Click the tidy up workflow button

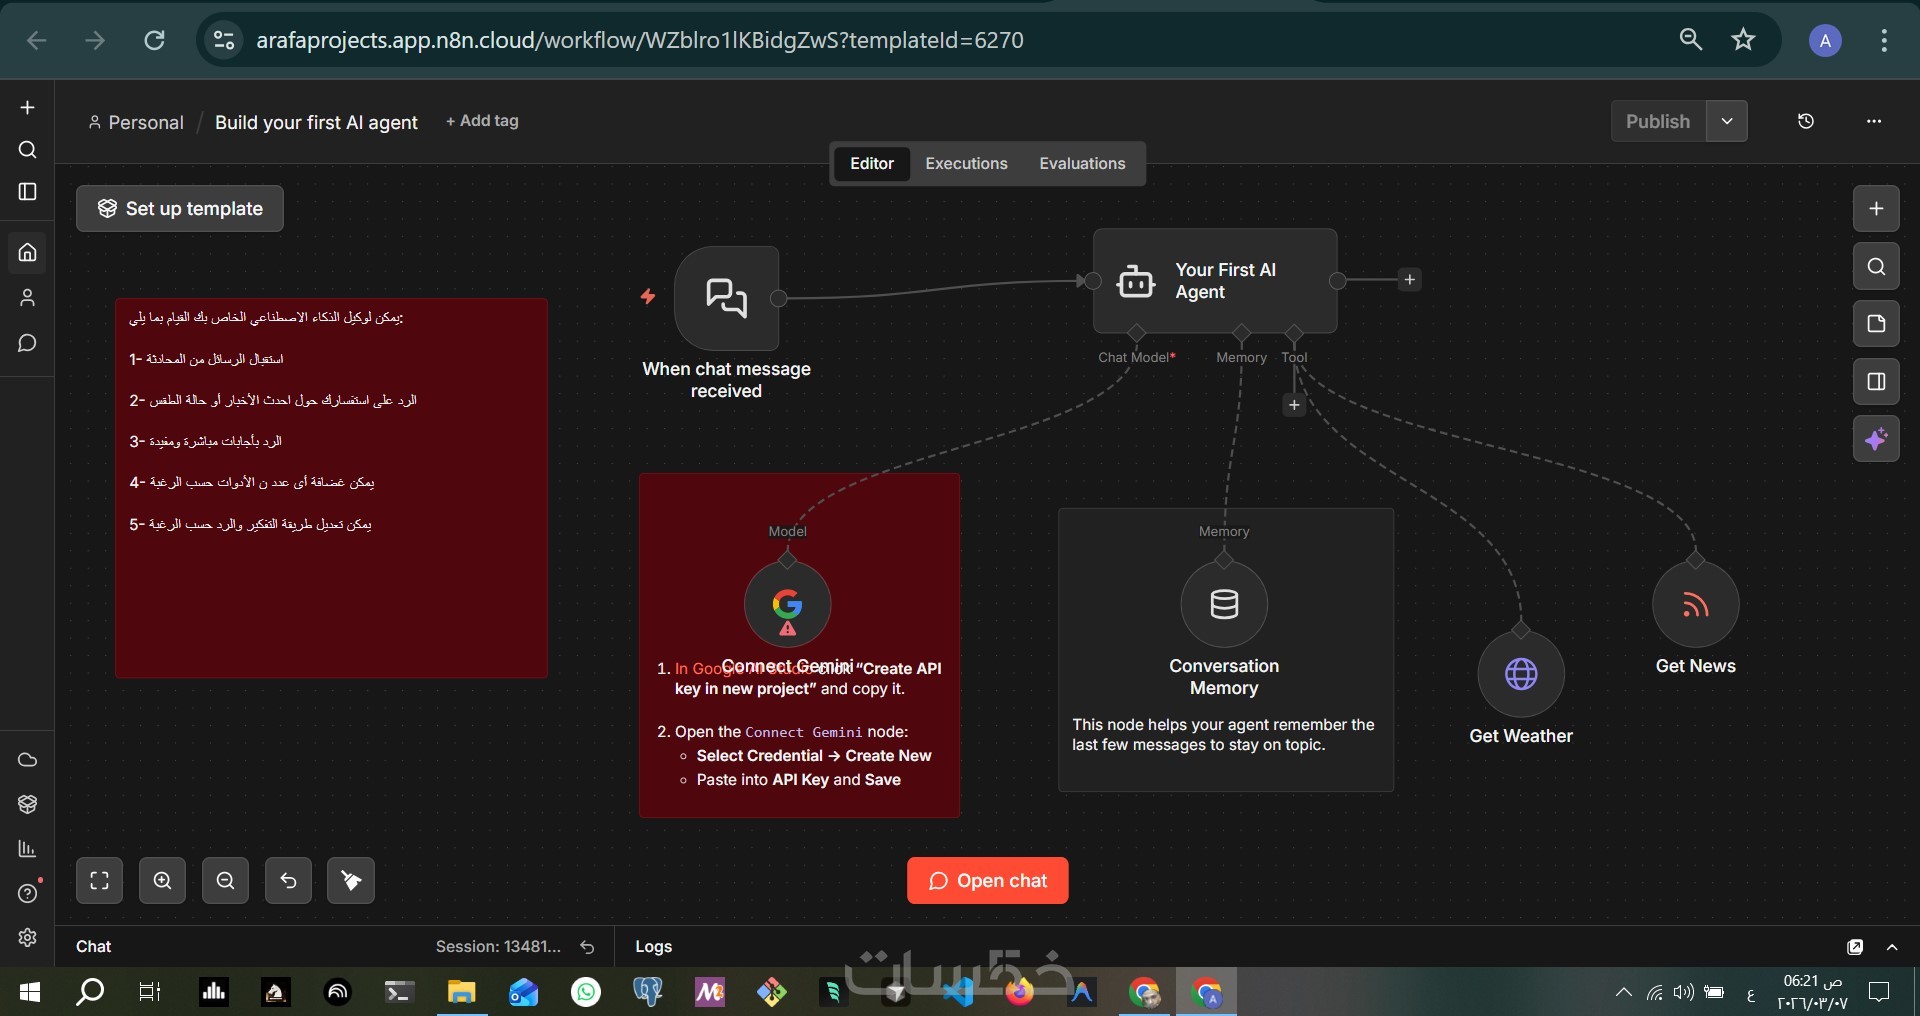tap(351, 881)
